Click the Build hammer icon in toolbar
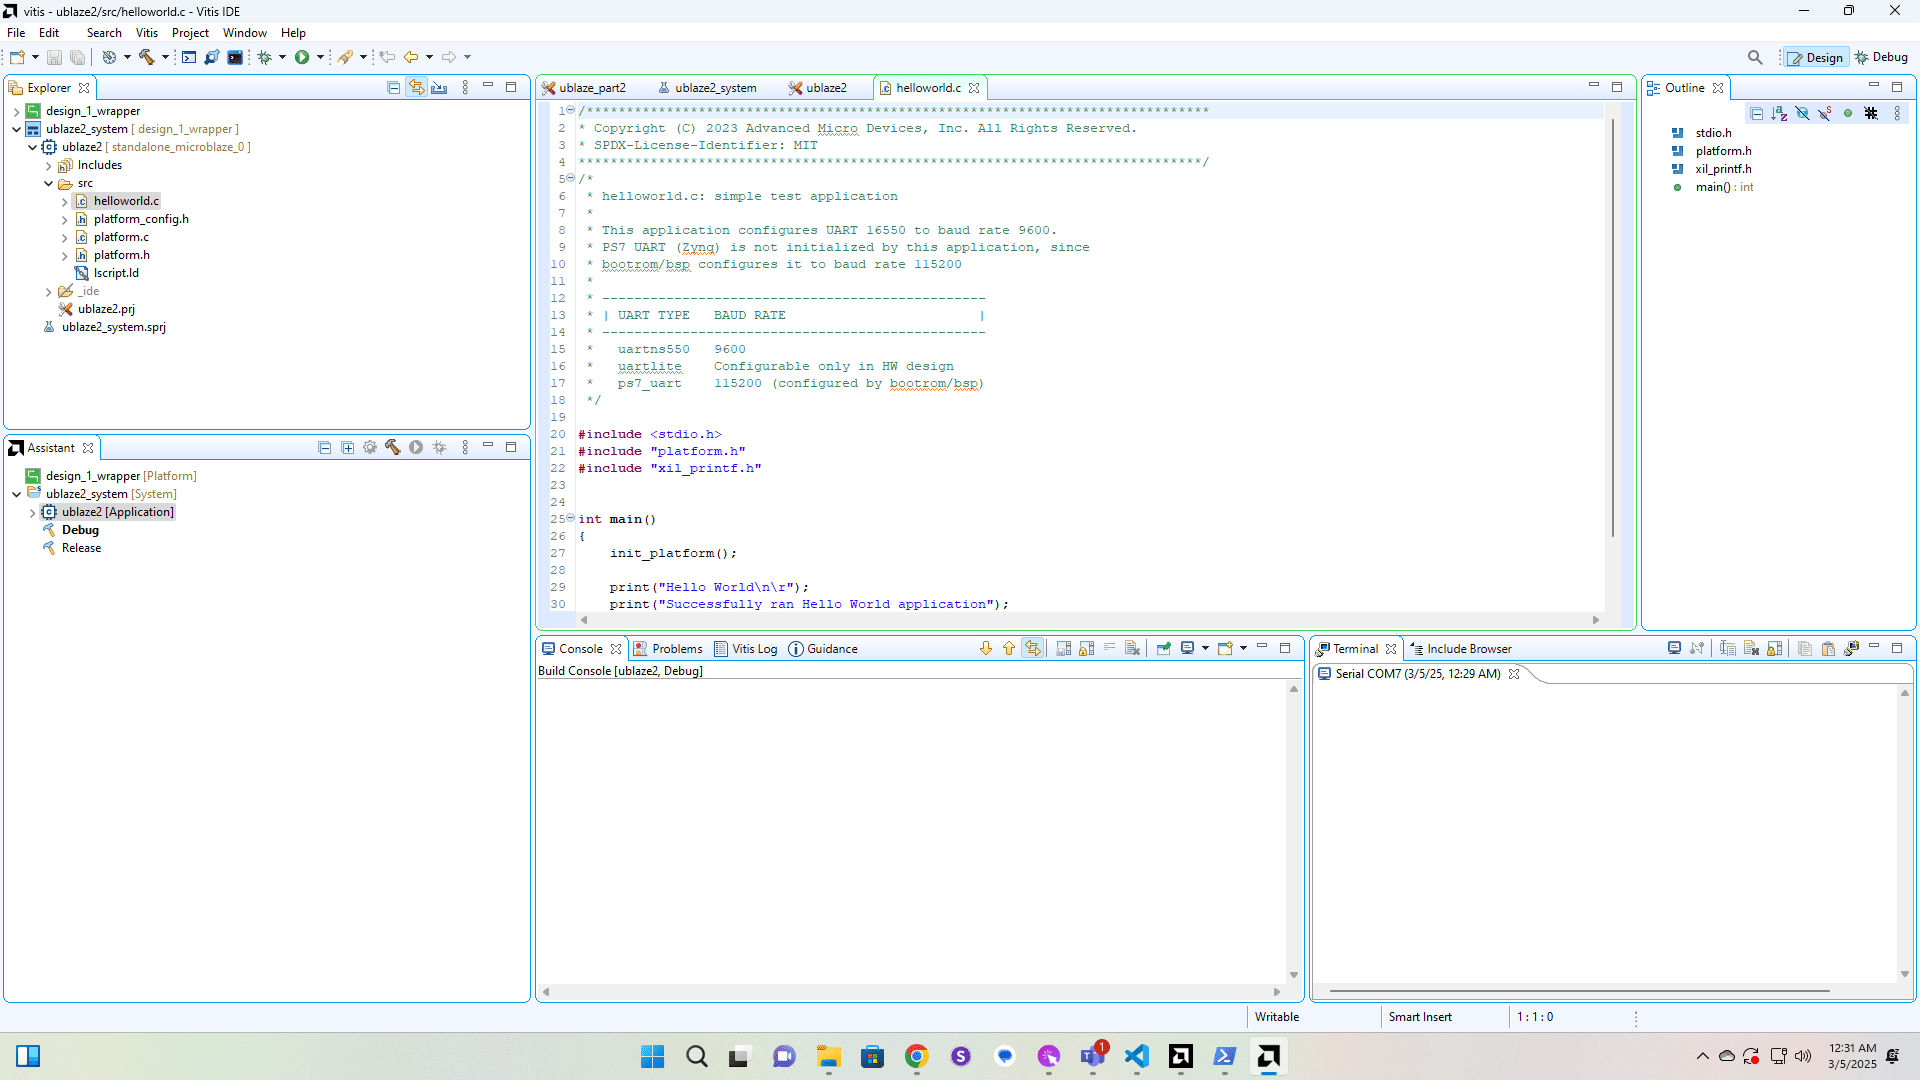Image resolution: width=1920 pixels, height=1080 pixels. point(146,57)
